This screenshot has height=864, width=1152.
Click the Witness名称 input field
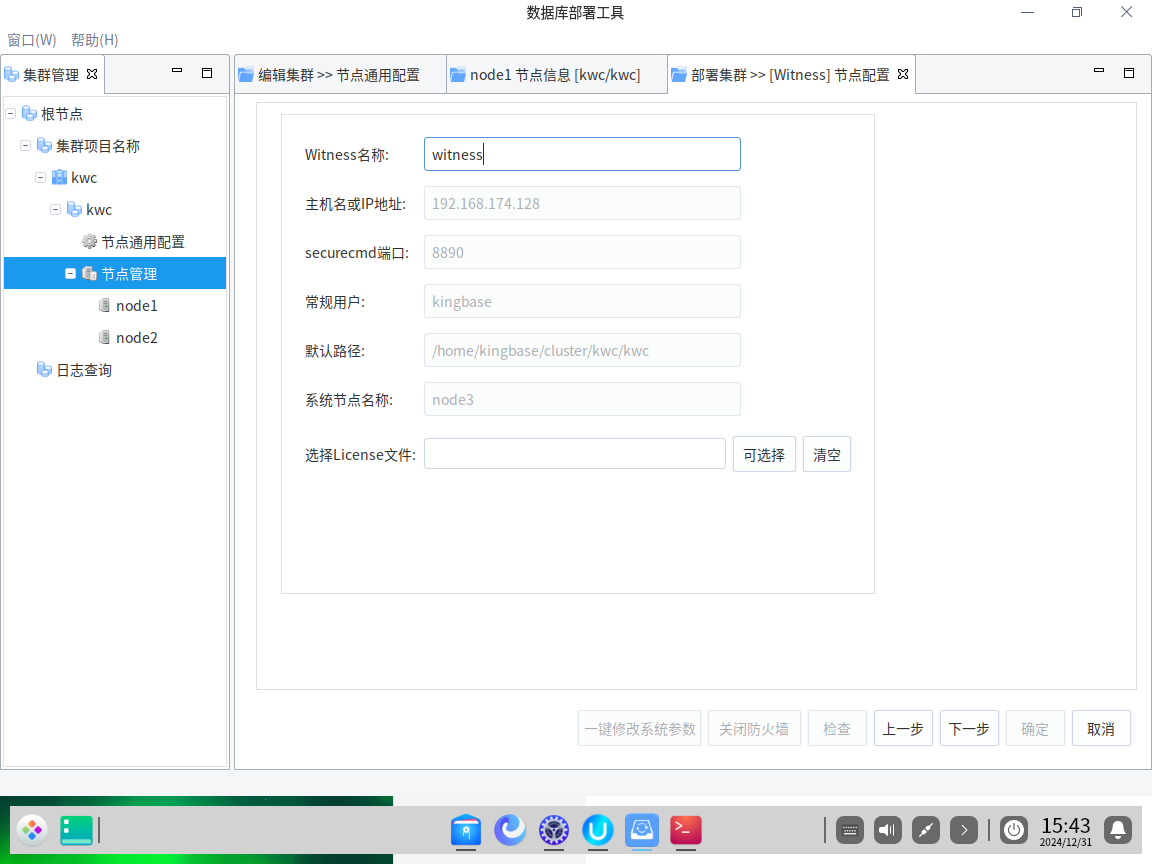pos(582,155)
